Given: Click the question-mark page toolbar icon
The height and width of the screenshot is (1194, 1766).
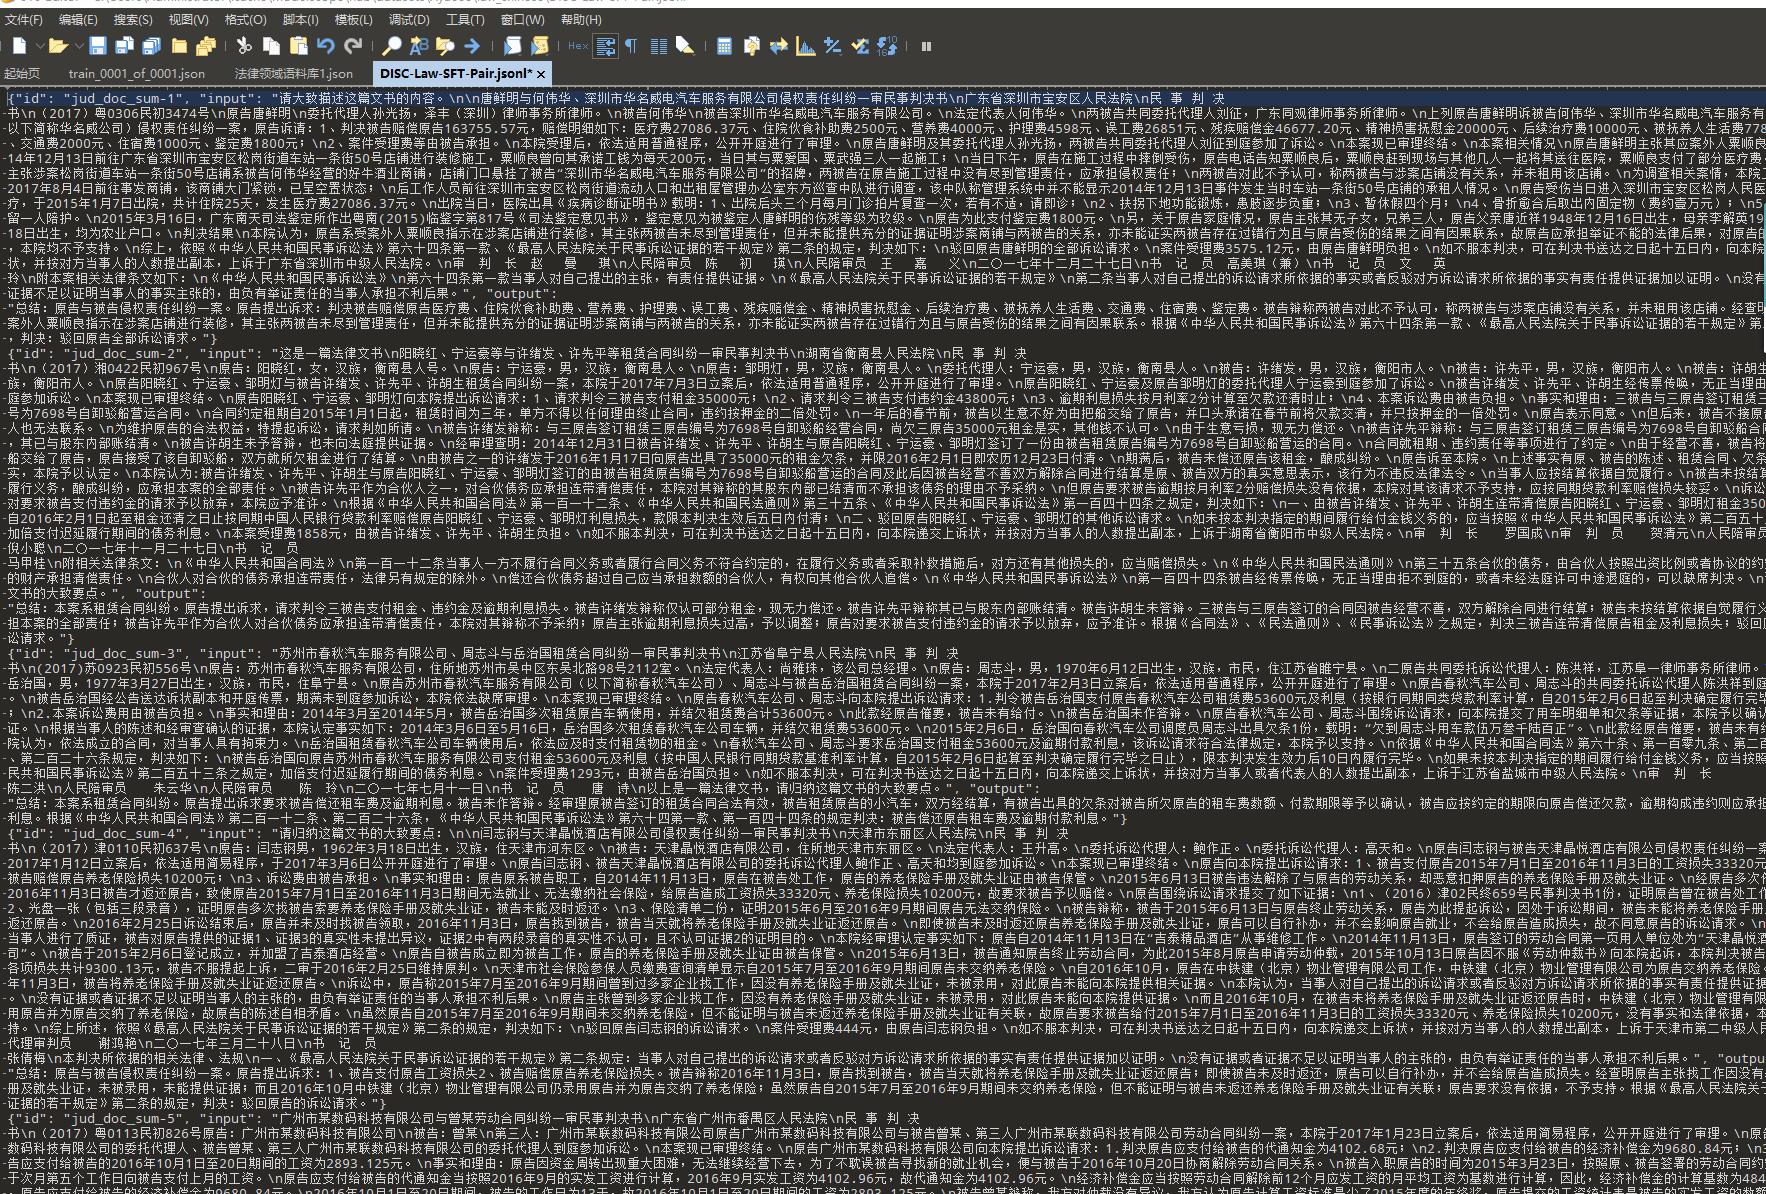Looking at the screenshot, I should [751, 45].
